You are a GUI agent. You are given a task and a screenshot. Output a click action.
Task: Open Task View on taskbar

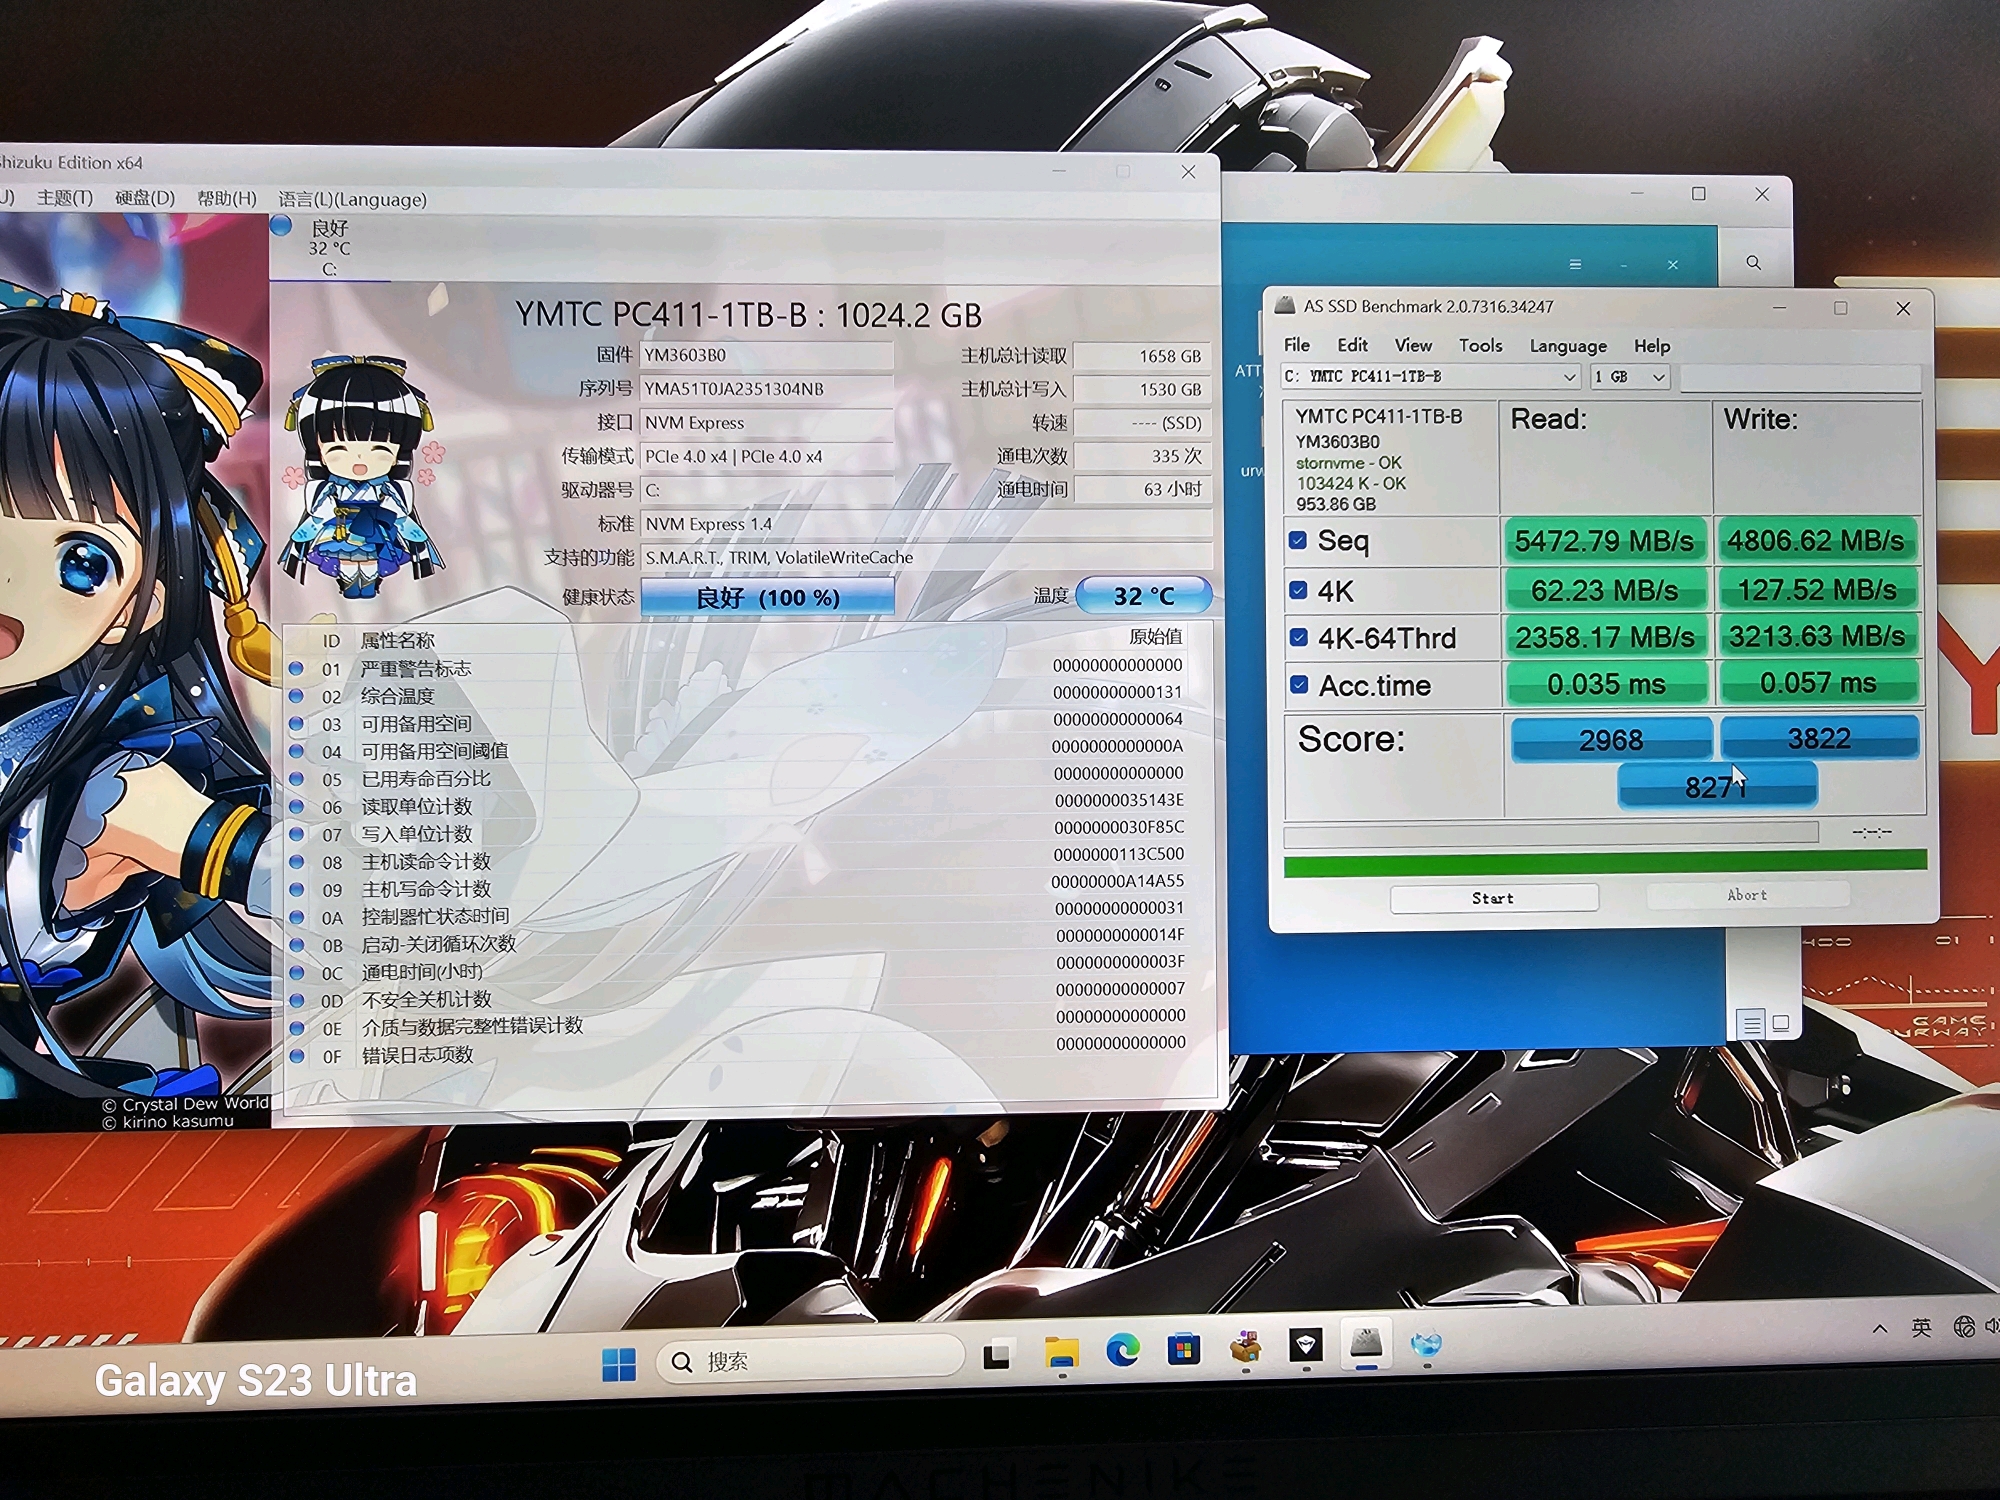(x=996, y=1357)
